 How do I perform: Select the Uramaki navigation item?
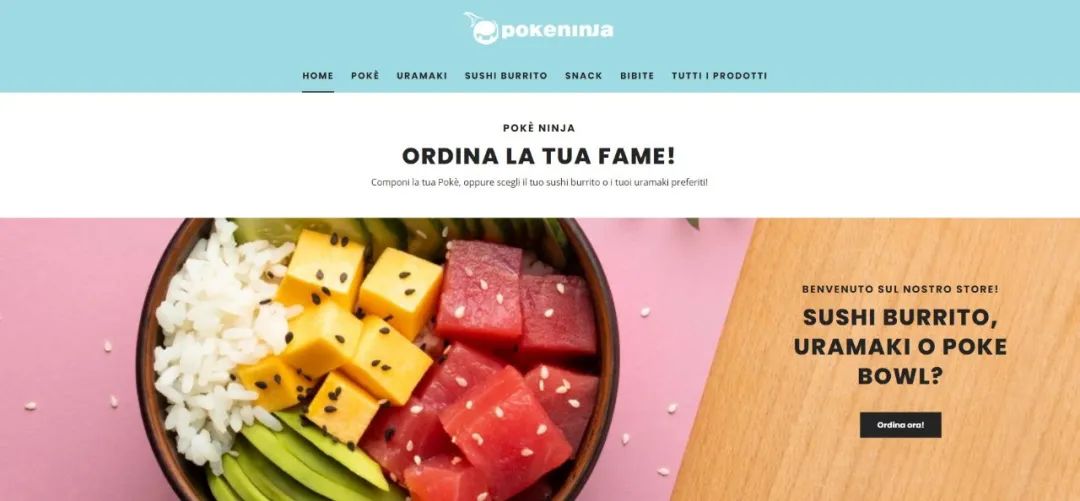[x=422, y=76]
